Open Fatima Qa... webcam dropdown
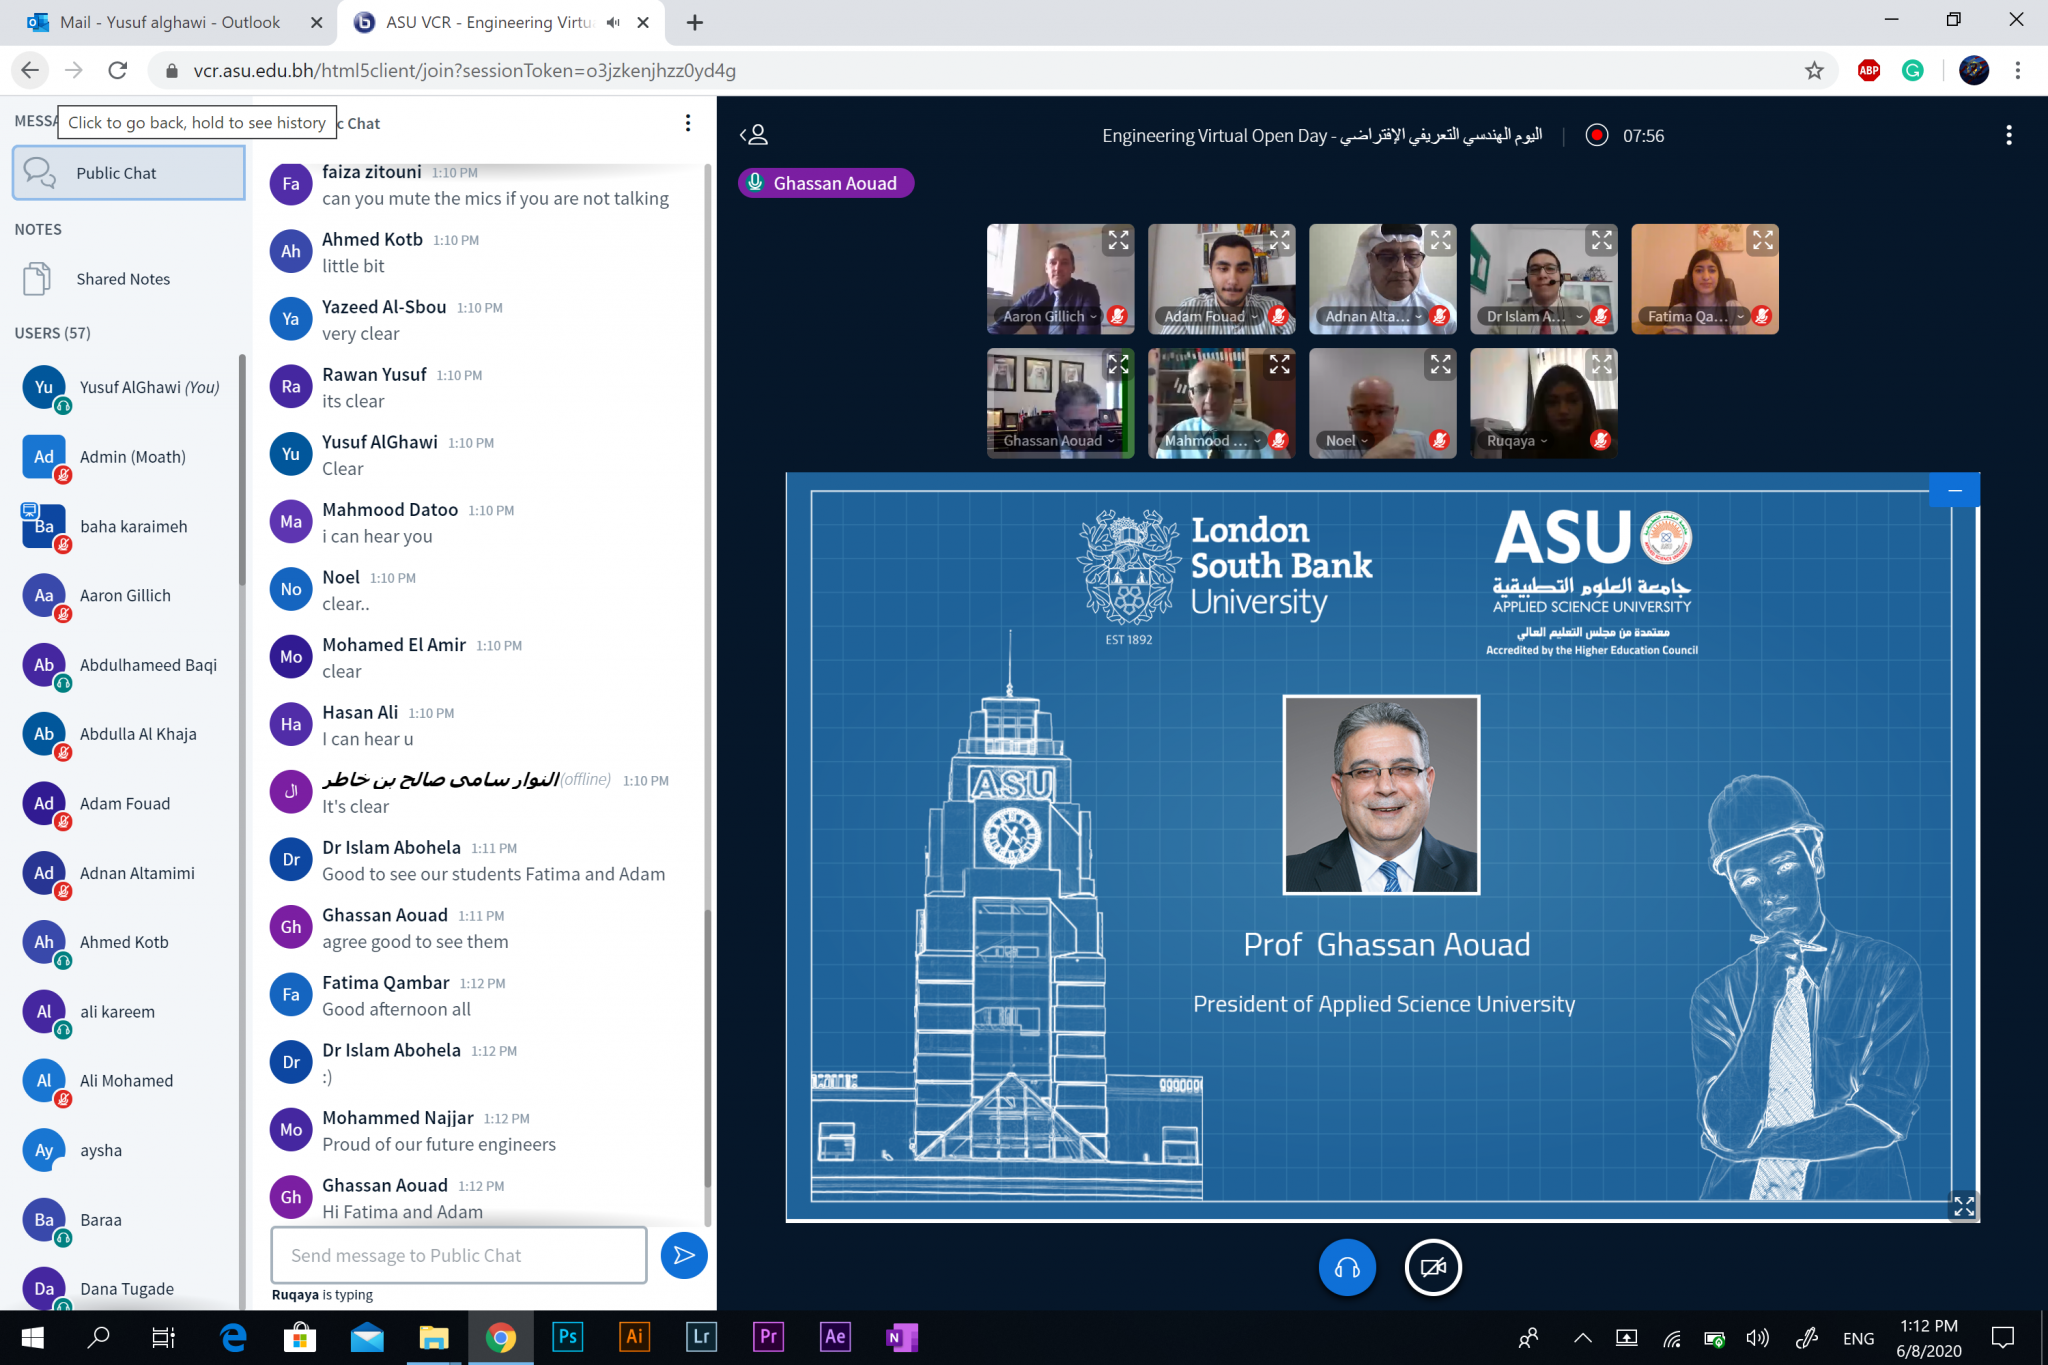This screenshot has width=2048, height=1365. (x=1696, y=316)
